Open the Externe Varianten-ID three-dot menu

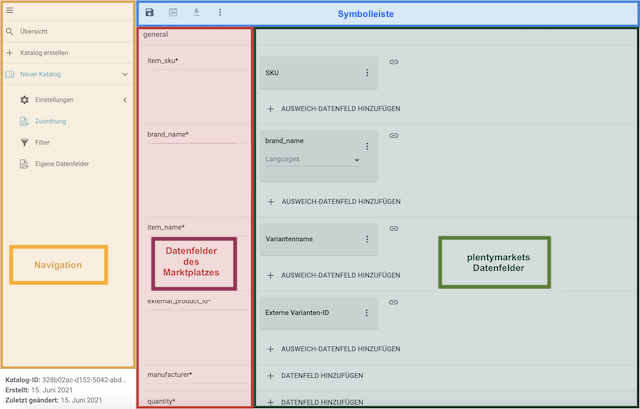[x=367, y=313]
